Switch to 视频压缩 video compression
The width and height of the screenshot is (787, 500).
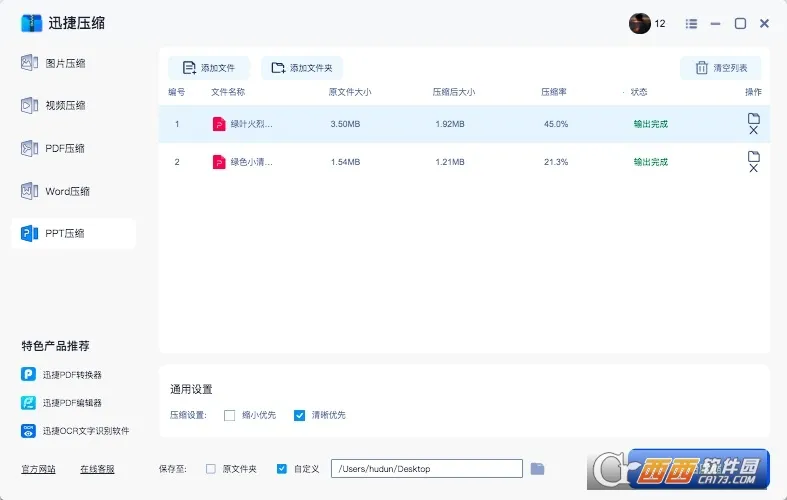click(x=64, y=105)
